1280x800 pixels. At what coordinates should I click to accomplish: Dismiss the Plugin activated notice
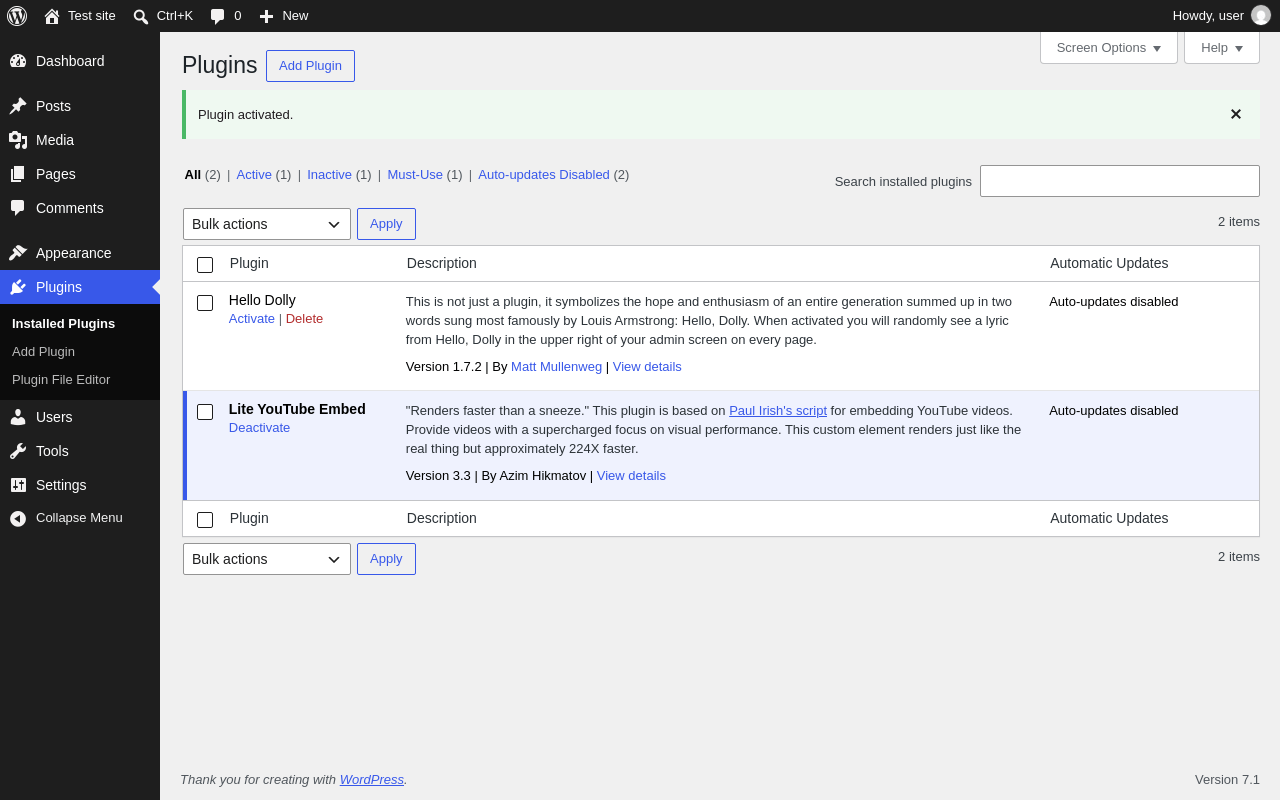point(1236,114)
